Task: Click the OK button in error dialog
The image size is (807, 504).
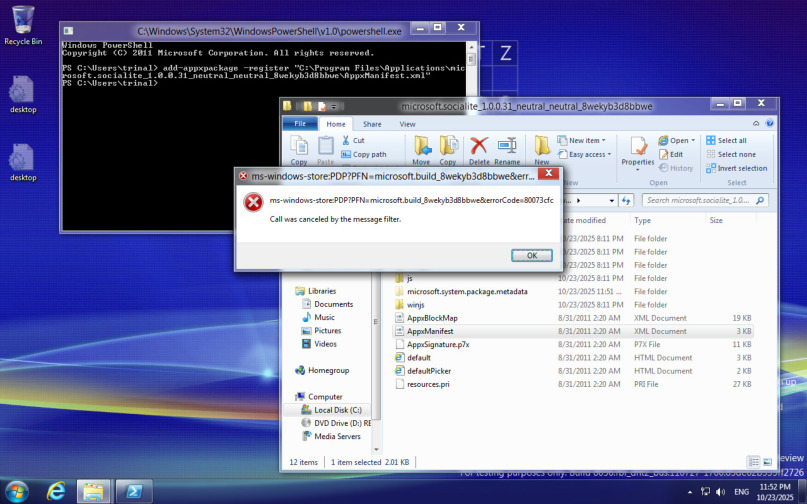Action: 531,255
